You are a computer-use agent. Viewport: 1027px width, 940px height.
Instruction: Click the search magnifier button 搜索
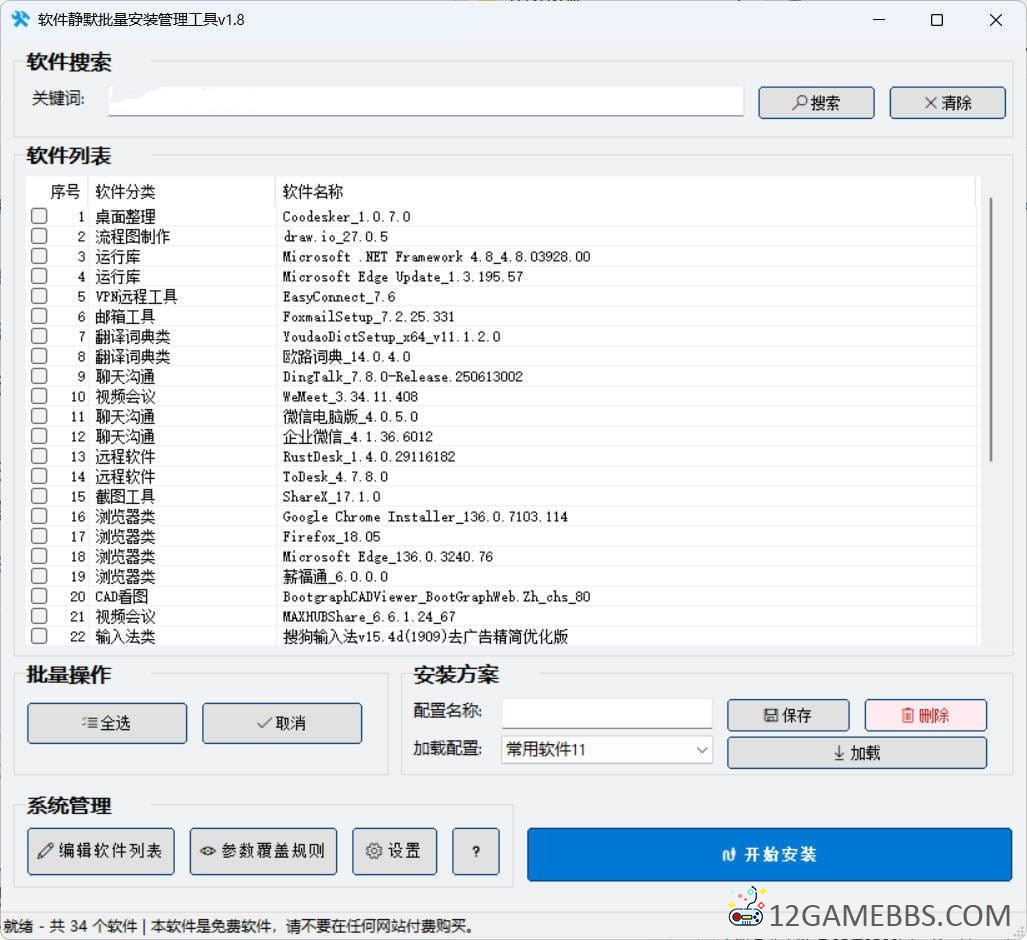pyautogui.click(x=816, y=103)
